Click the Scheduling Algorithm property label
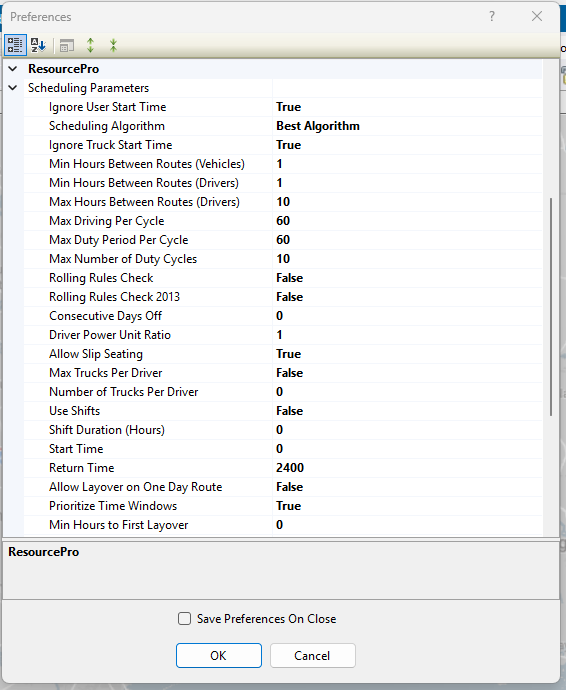Image resolution: width=566 pixels, height=690 pixels. [x=107, y=126]
